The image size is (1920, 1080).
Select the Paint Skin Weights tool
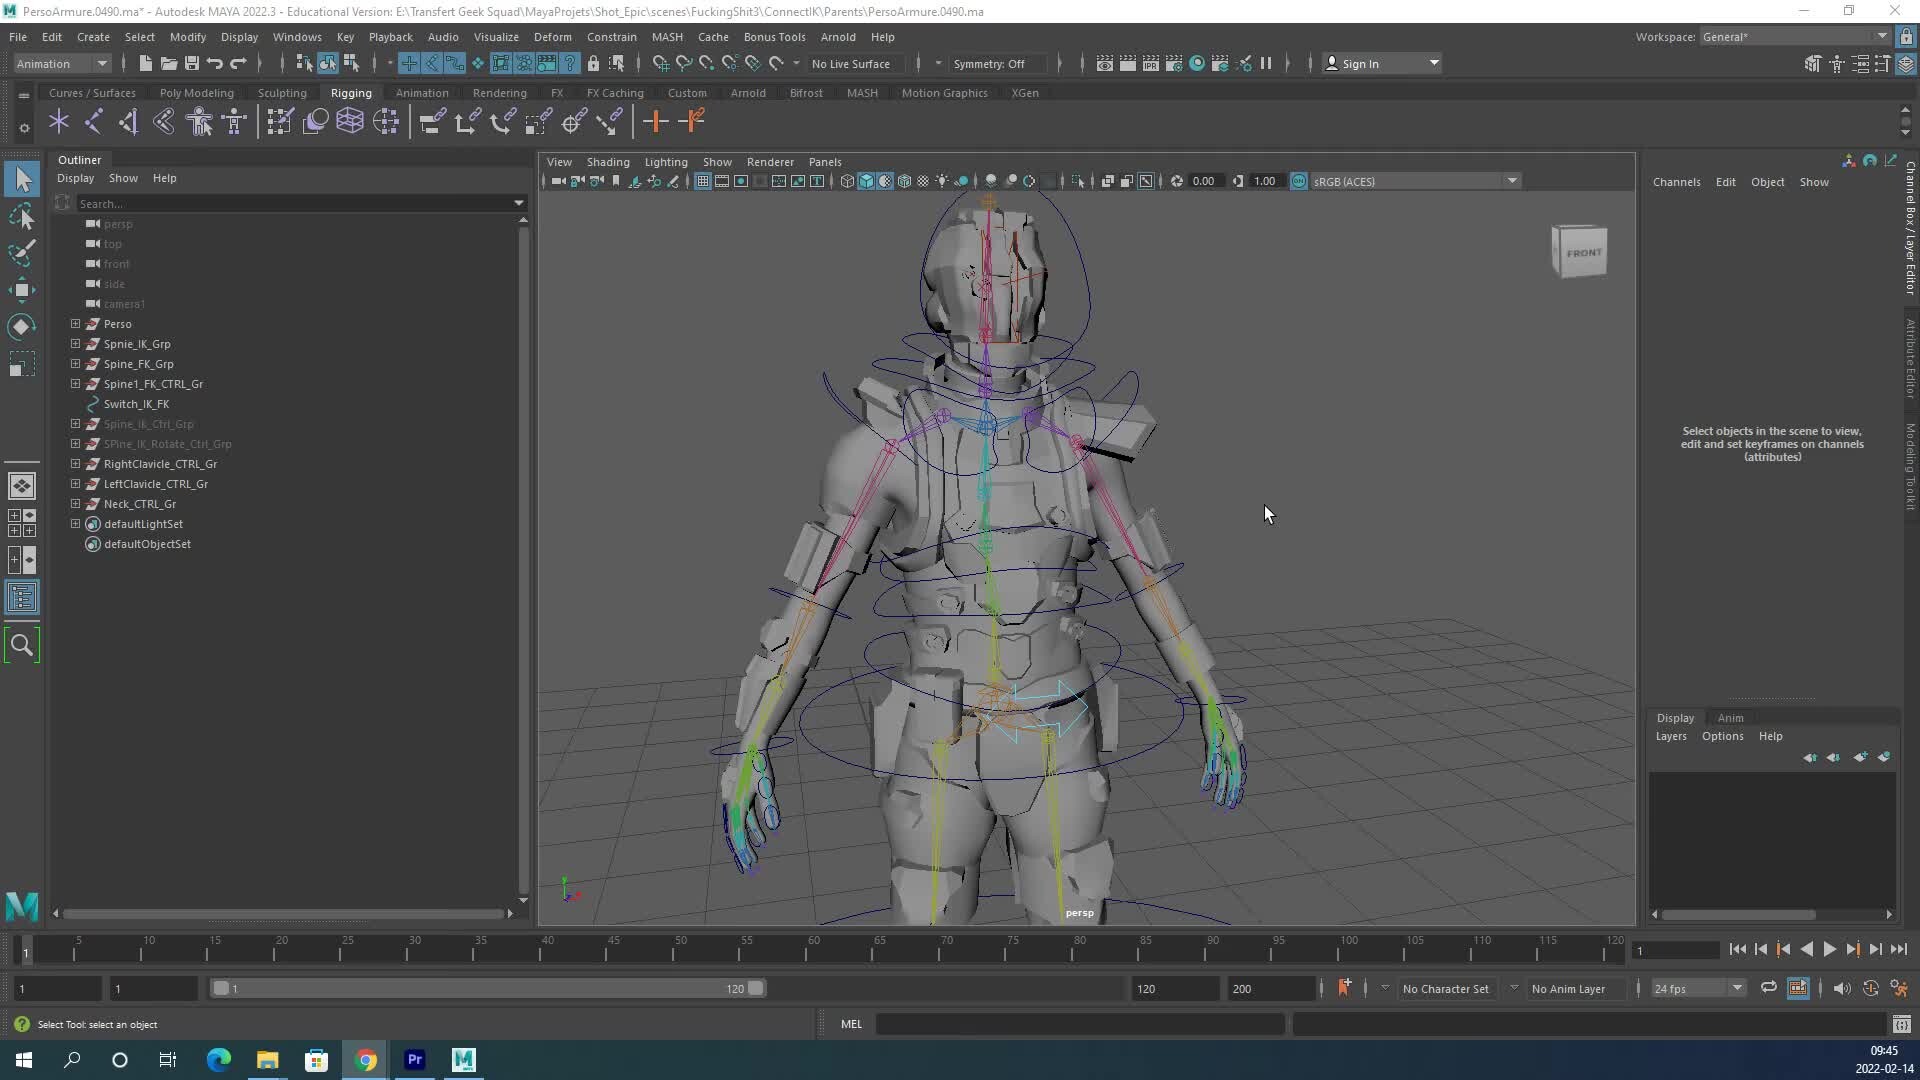click(x=279, y=121)
